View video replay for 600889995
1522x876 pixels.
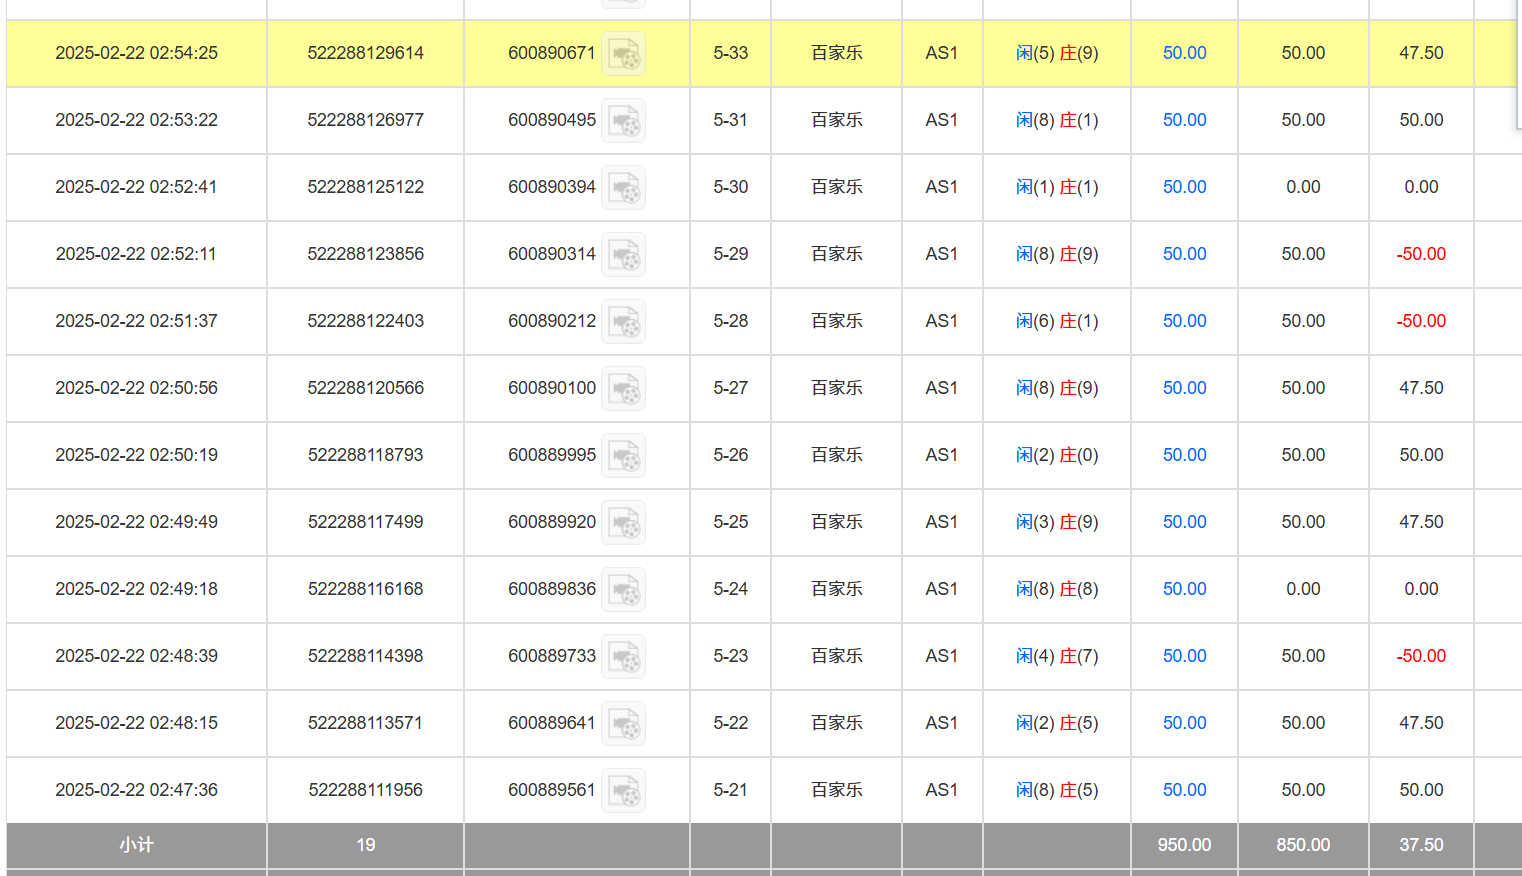coord(623,456)
